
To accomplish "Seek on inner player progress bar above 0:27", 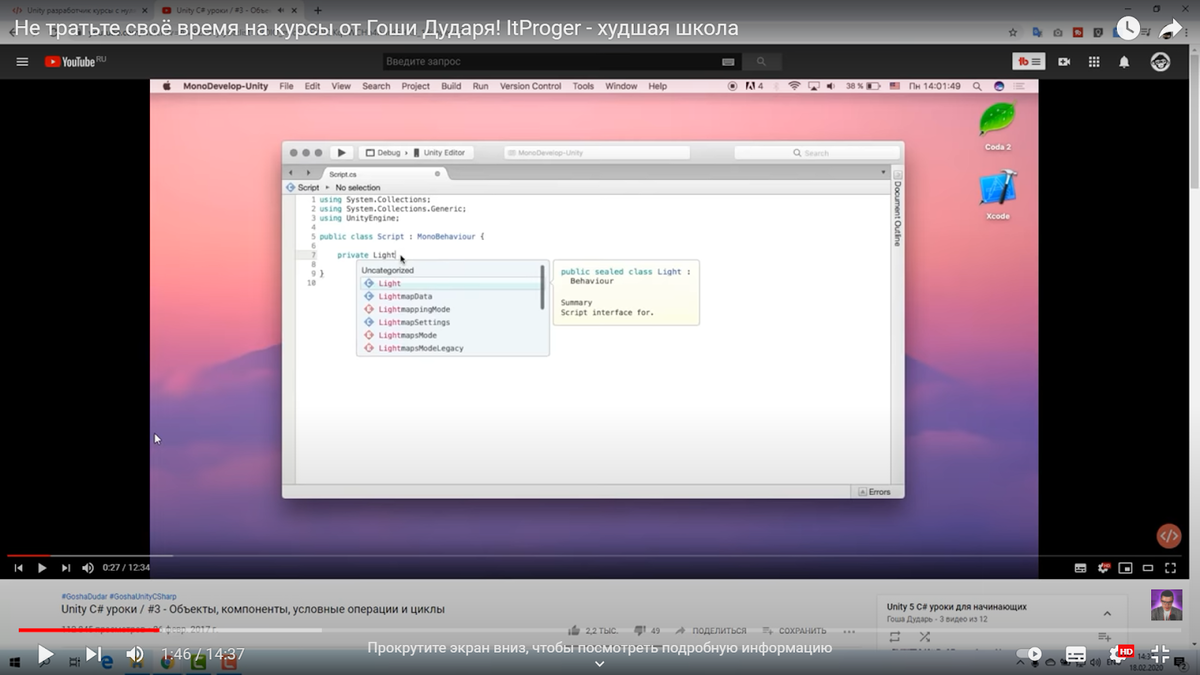I will tap(596, 555).
